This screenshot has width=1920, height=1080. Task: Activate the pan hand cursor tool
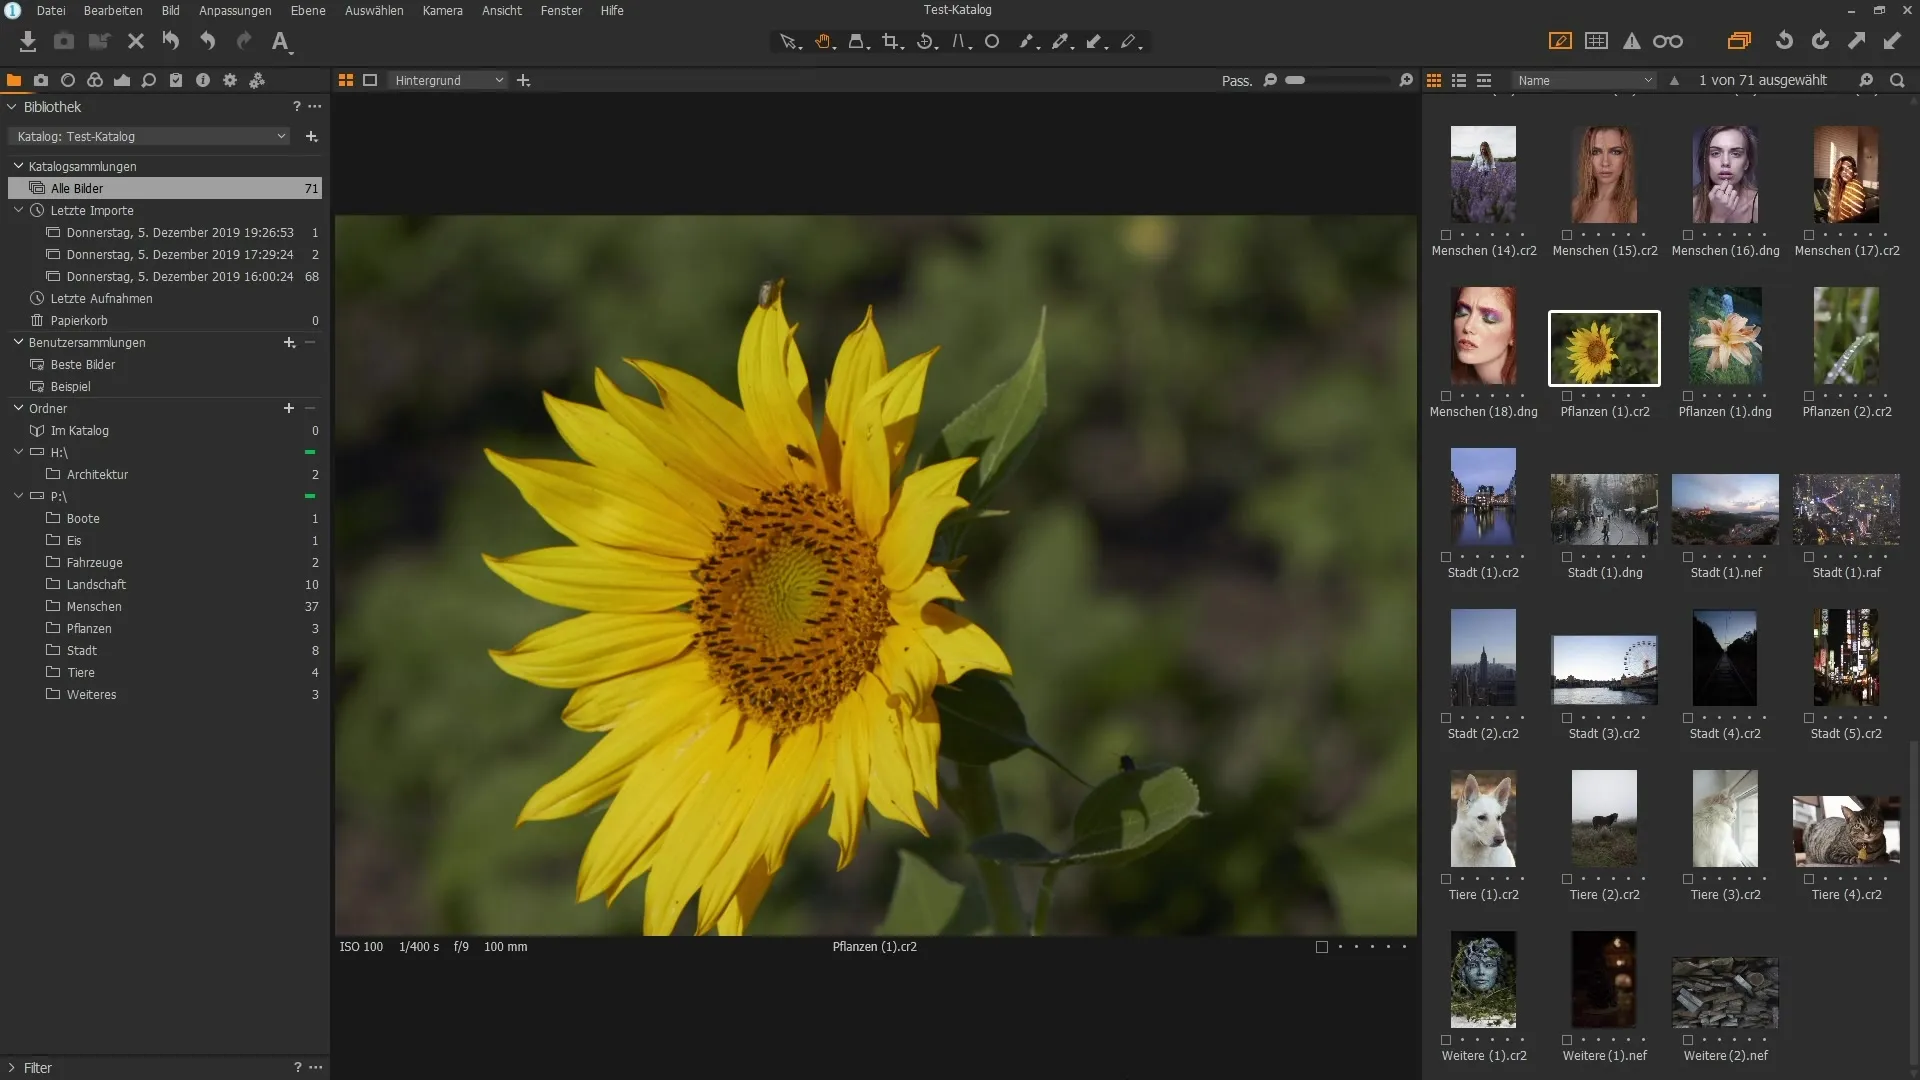pyautogui.click(x=824, y=42)
